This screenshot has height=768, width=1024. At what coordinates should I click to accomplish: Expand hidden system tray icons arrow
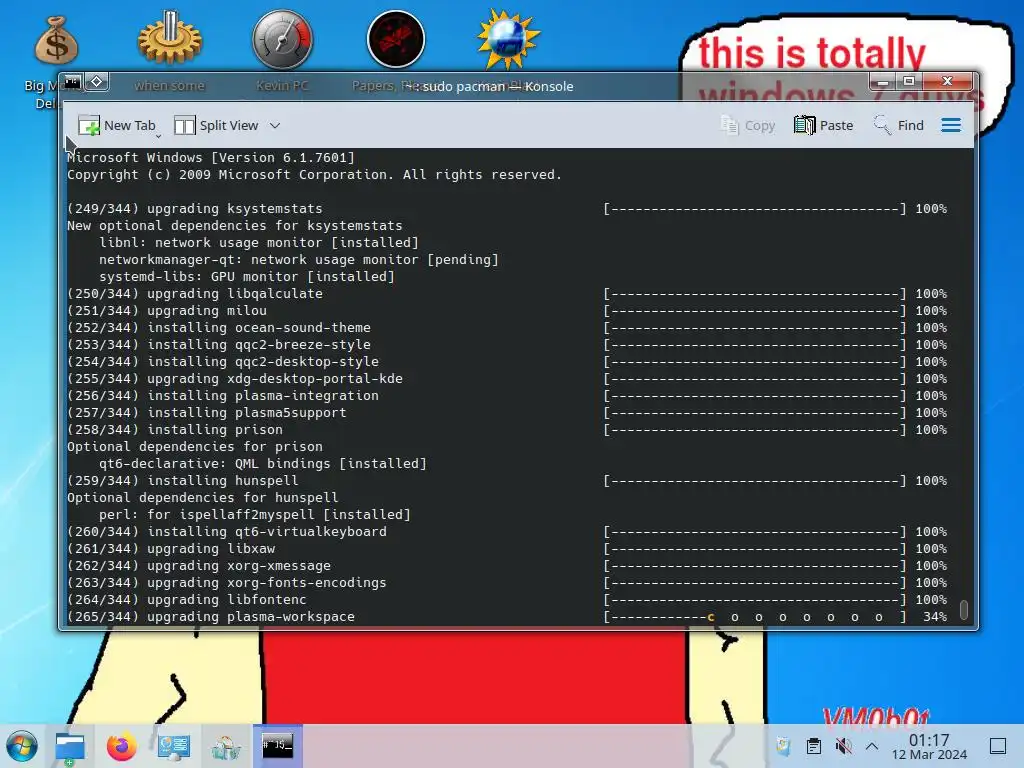[872, 746]
